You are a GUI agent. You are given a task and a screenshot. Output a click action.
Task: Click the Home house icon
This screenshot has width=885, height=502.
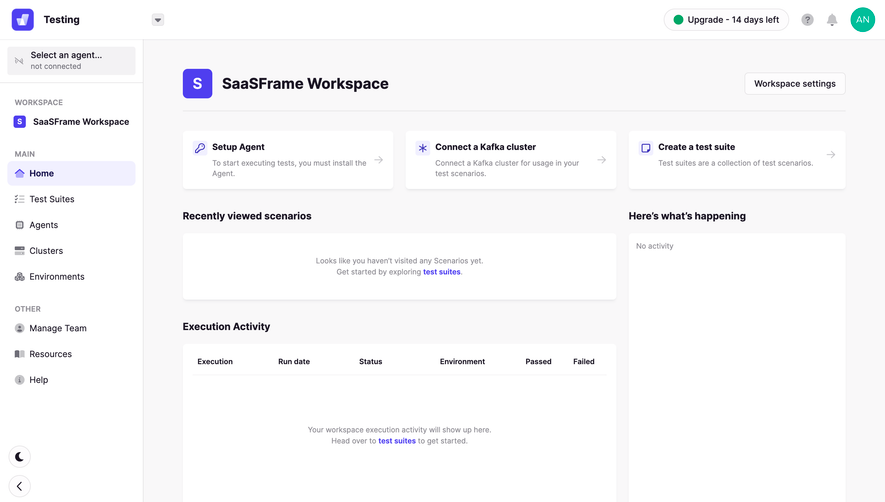(20, 173)
